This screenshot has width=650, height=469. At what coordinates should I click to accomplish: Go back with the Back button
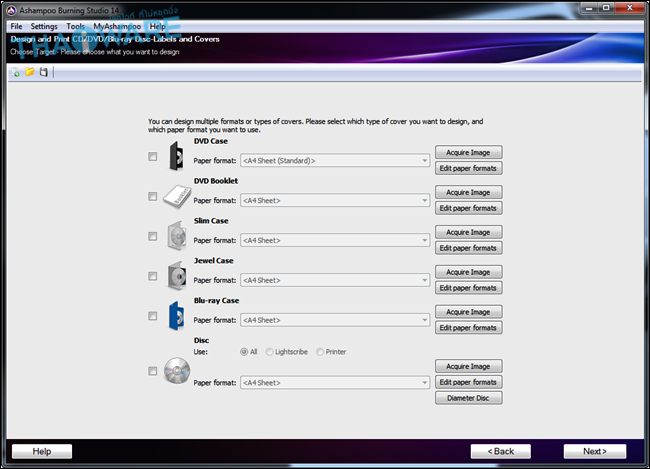[x=501, y=451]
